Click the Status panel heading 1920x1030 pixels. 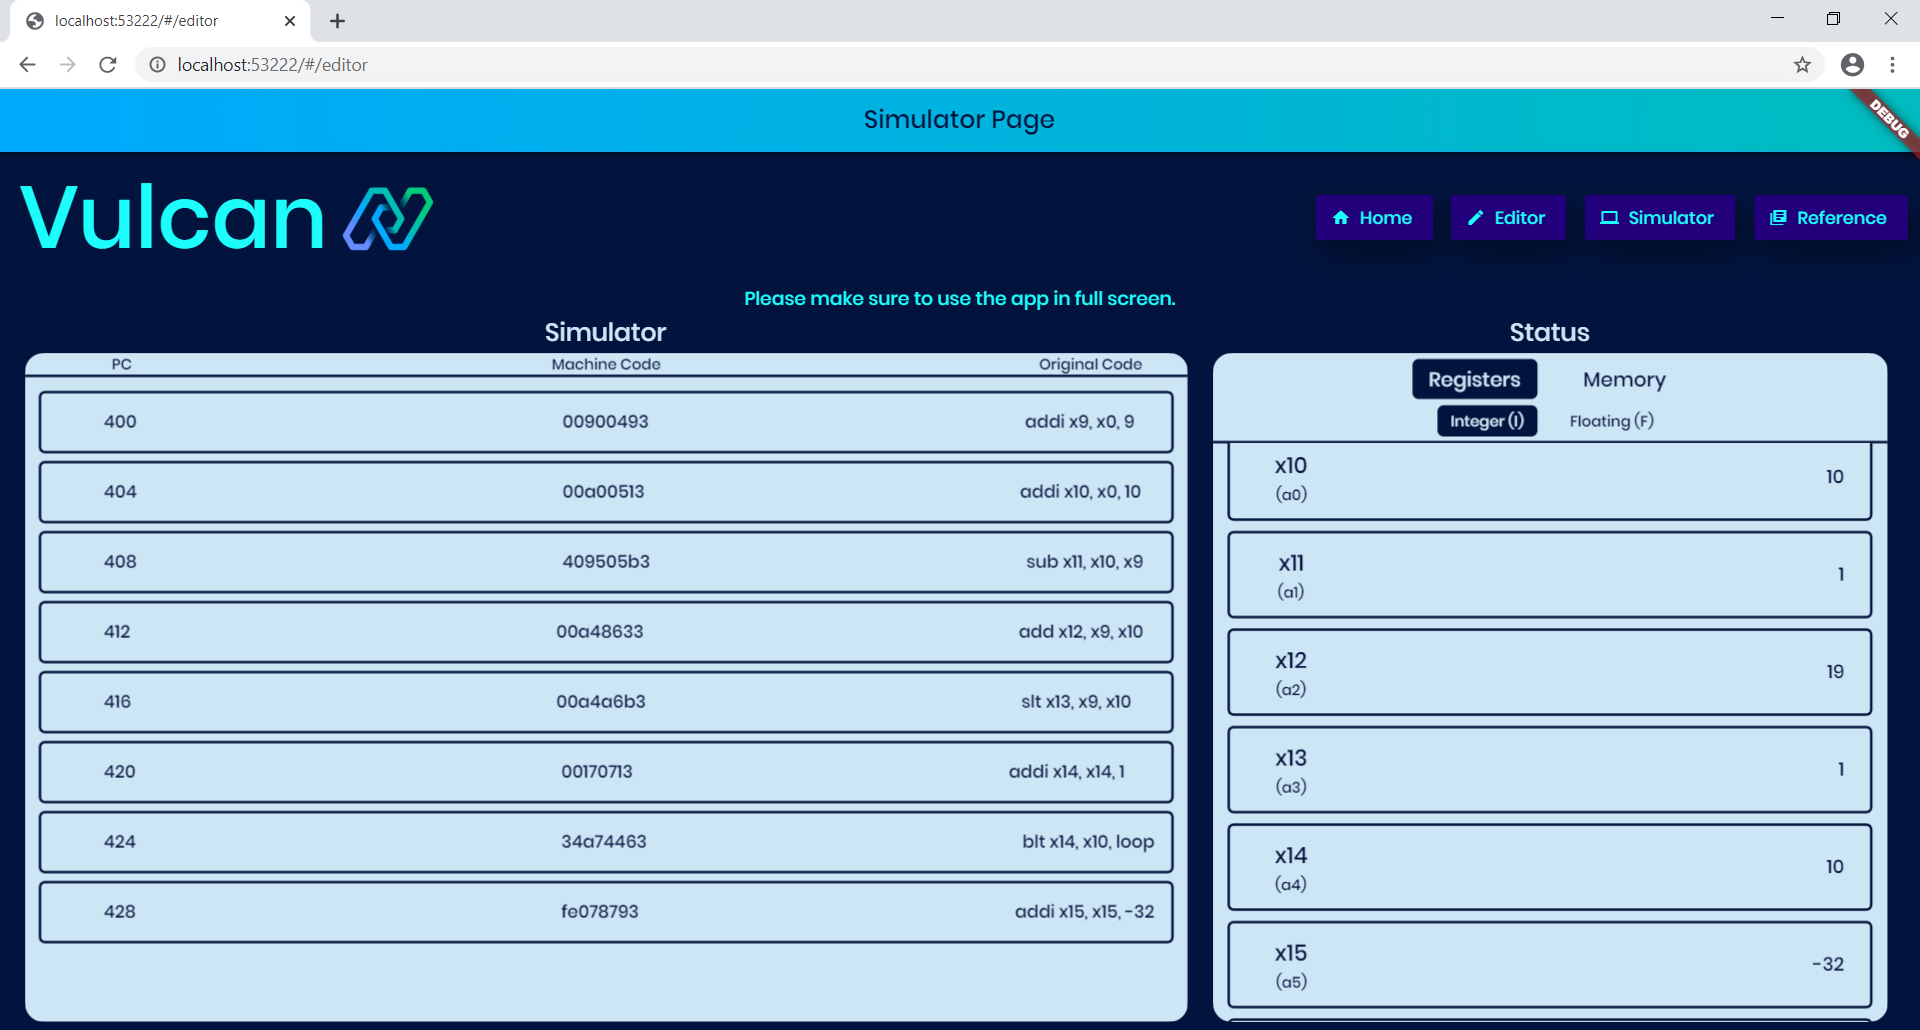coord(1549,333)
